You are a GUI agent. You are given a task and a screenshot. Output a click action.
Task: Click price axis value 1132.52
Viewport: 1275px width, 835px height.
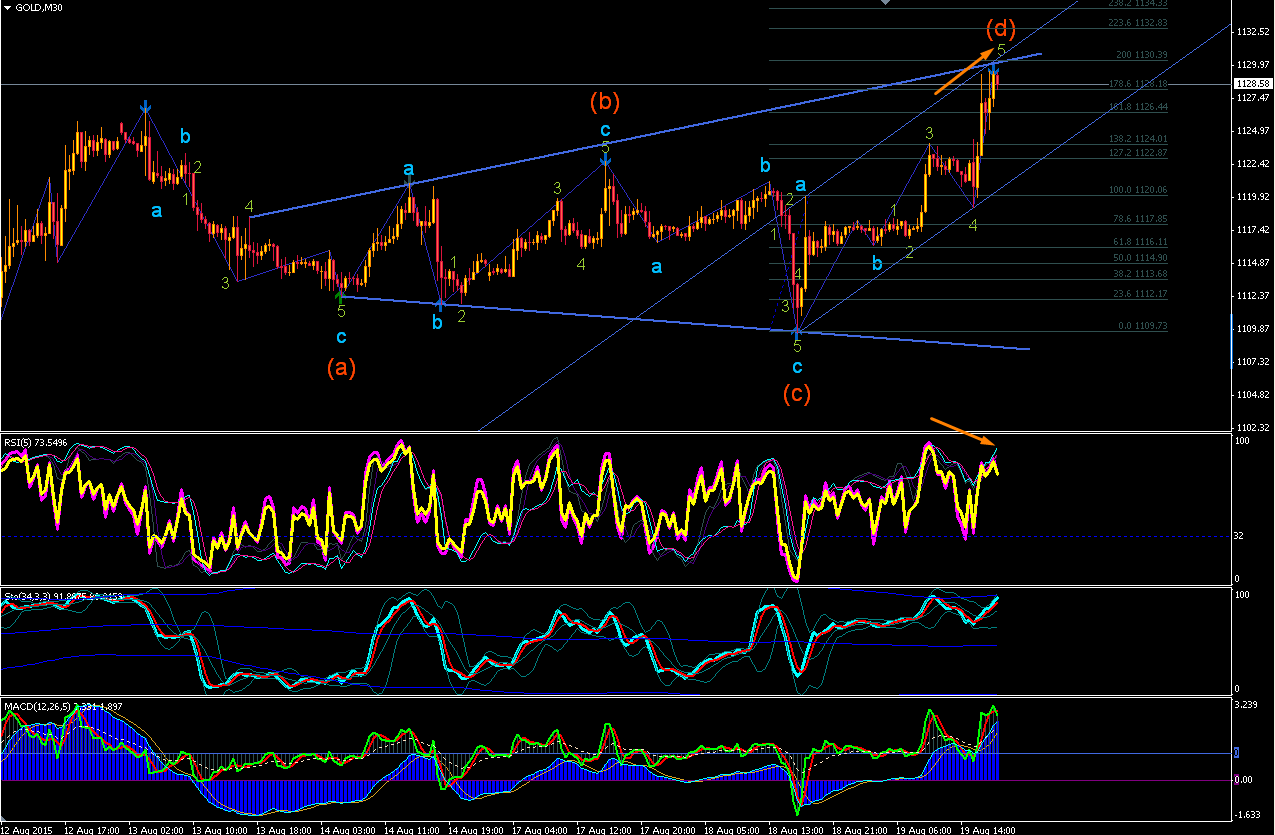(1254, 33)
